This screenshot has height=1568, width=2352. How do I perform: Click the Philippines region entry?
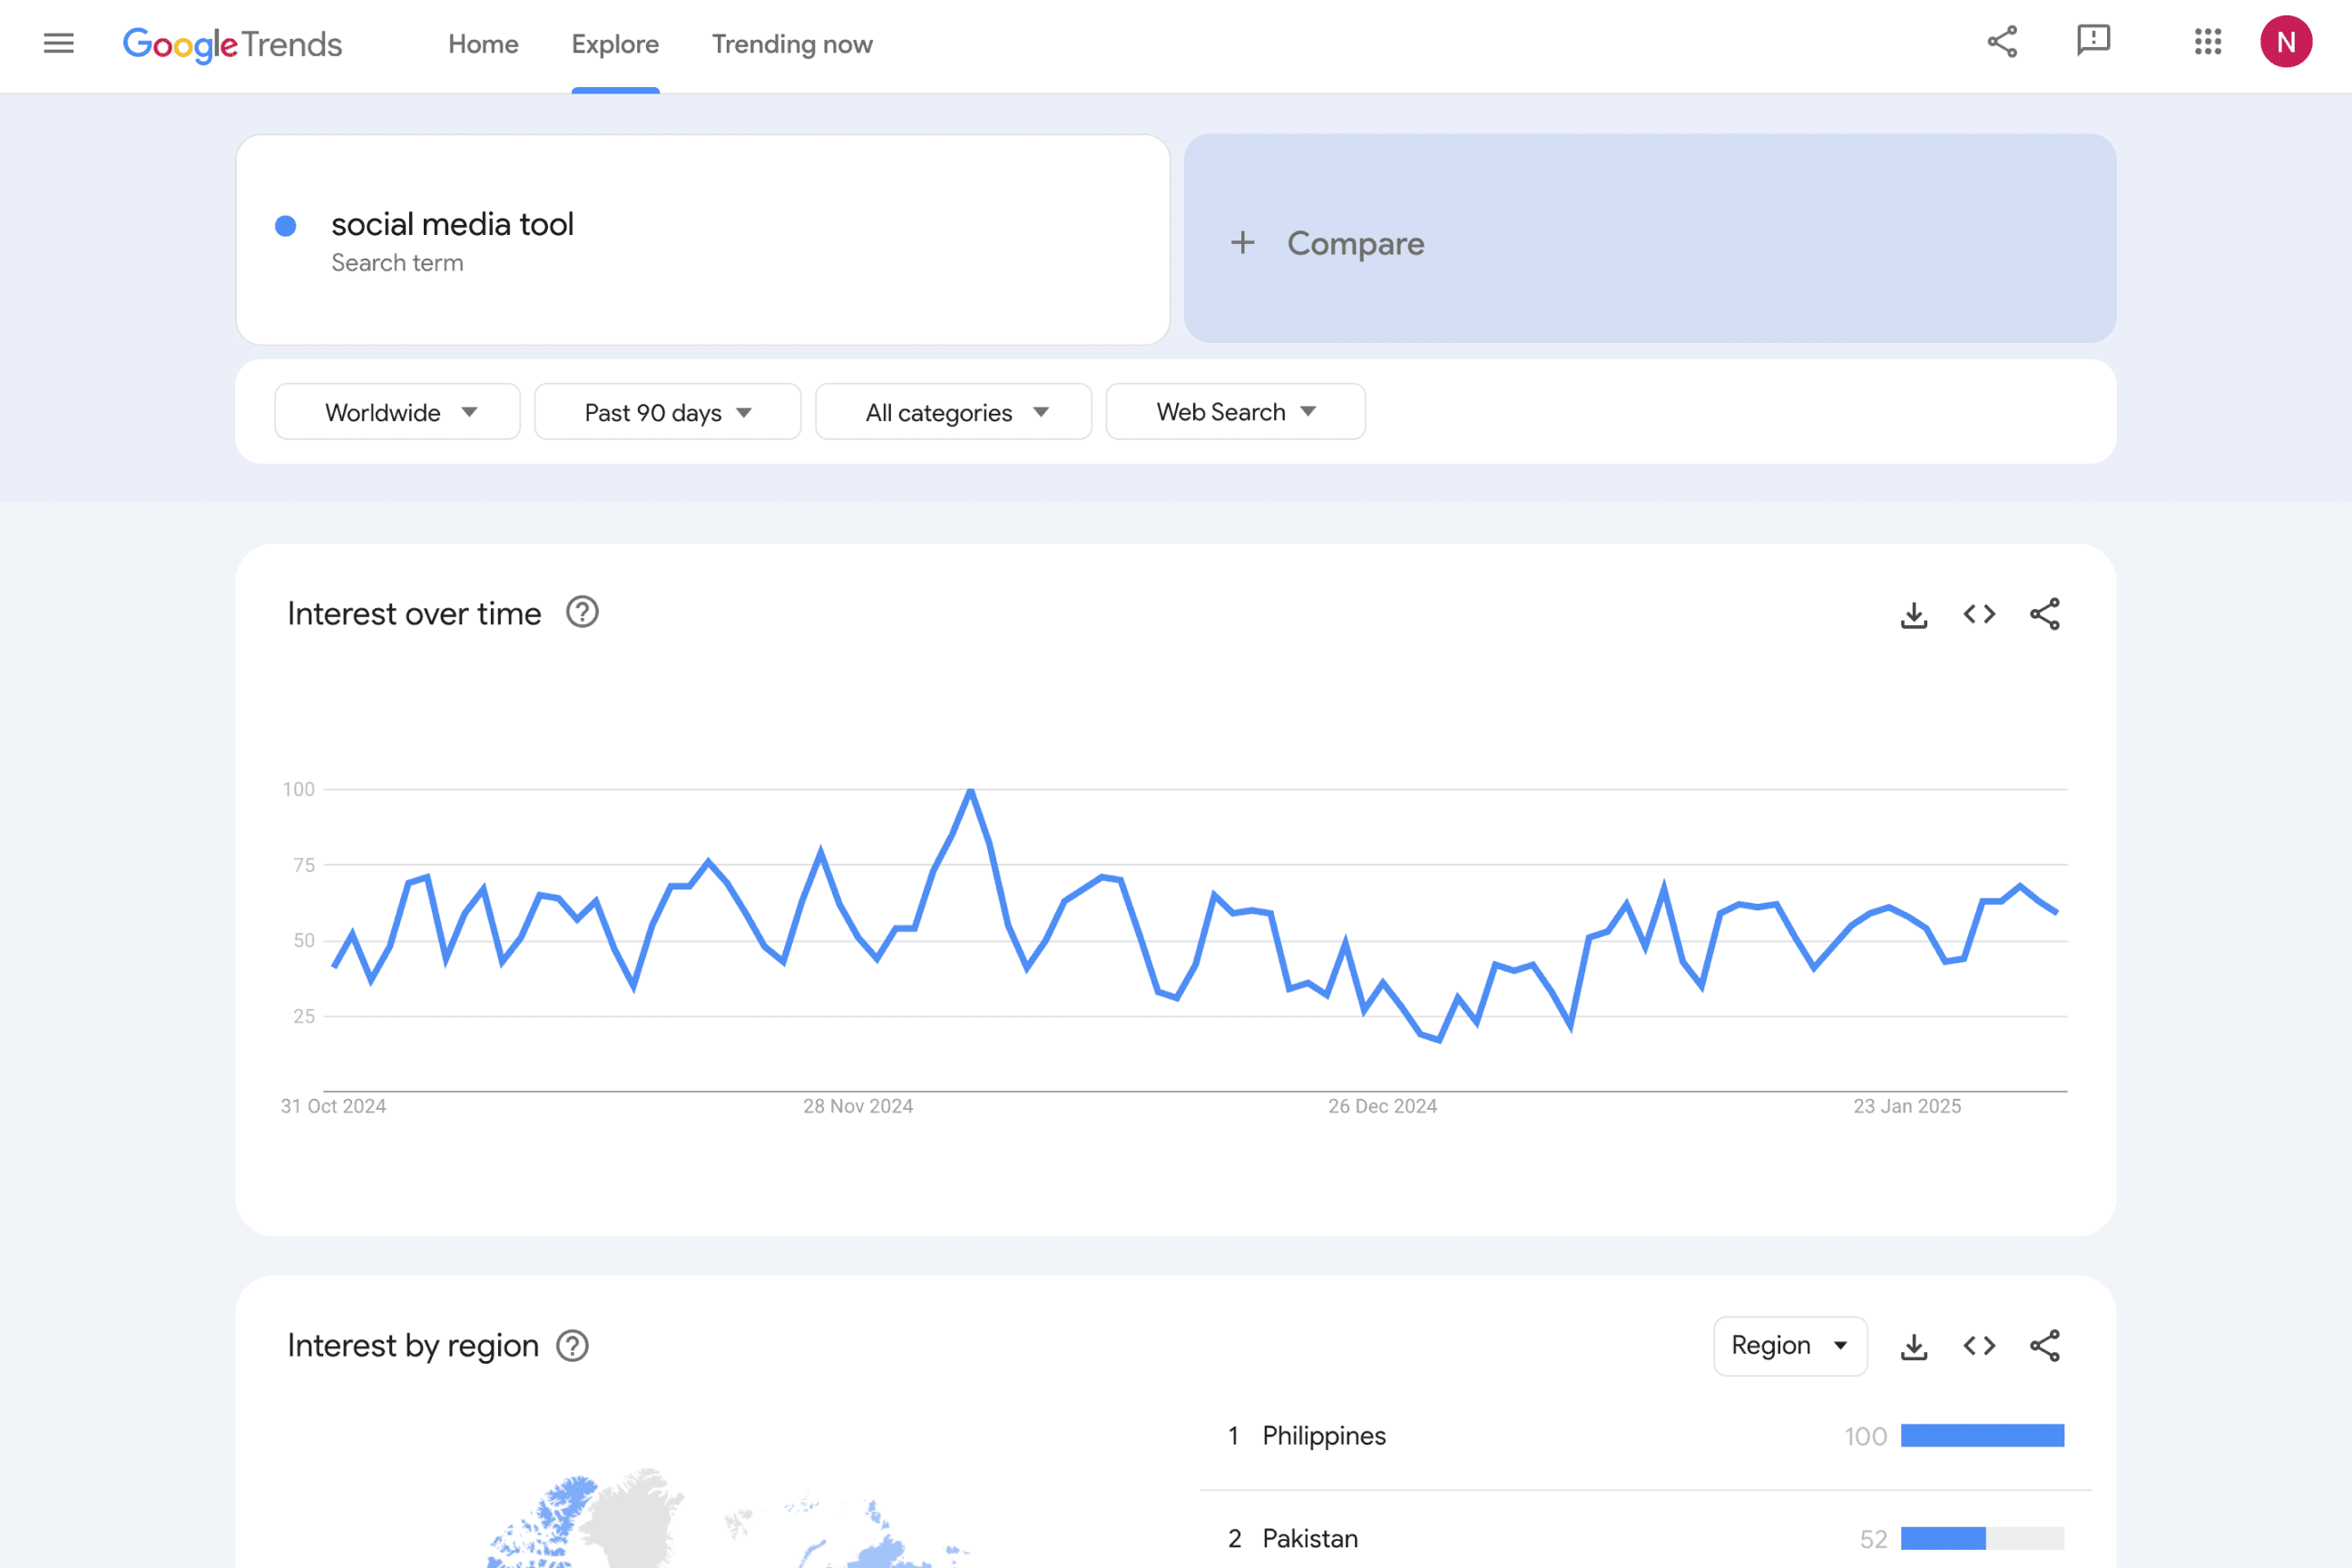point(1324,1436)
